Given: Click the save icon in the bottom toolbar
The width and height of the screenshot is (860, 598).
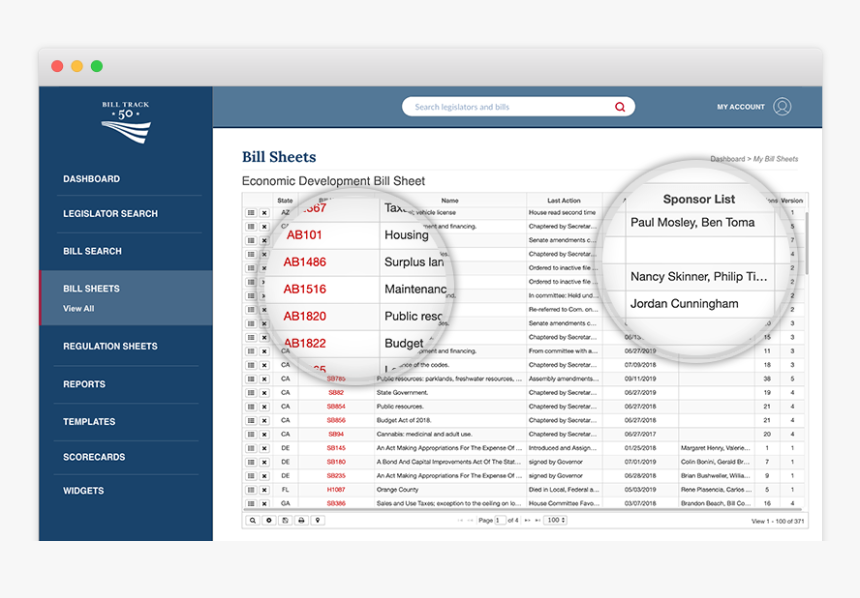Looking at the screenshot, I should pyautogui.click(x=285, y=520).
